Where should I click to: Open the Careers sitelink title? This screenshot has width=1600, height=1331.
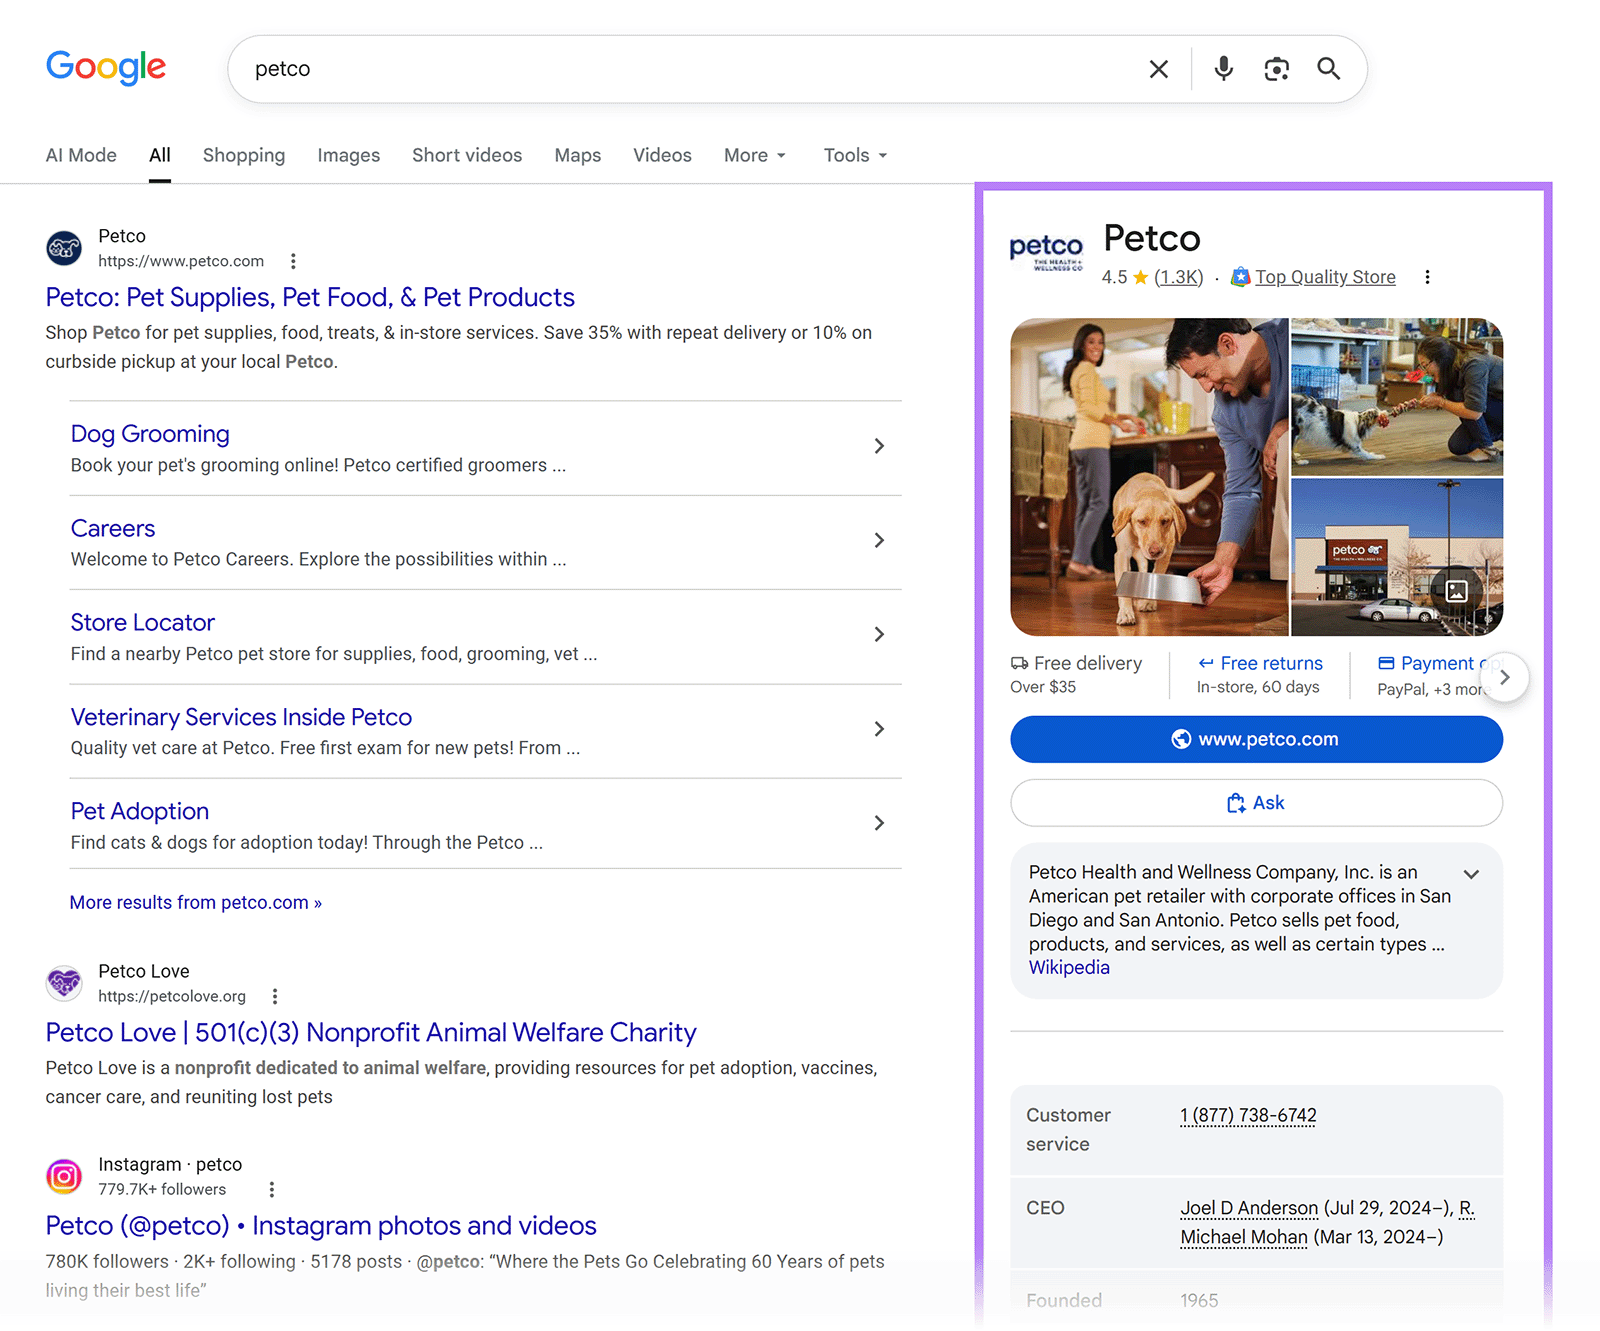(x=113, y=528)
